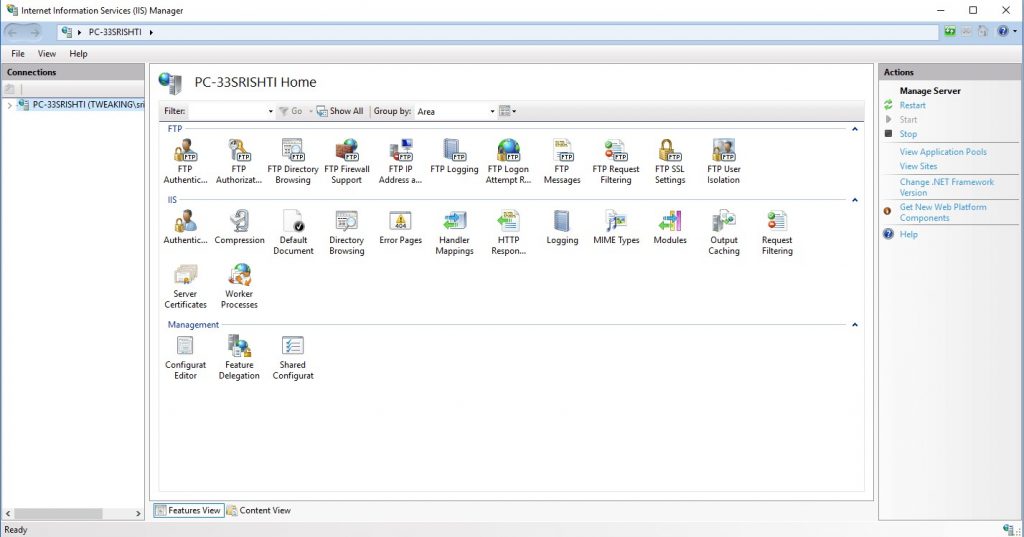1024x537 pixels.
Task: Open the help dropdown in address bar
Action: point(1015,31)
